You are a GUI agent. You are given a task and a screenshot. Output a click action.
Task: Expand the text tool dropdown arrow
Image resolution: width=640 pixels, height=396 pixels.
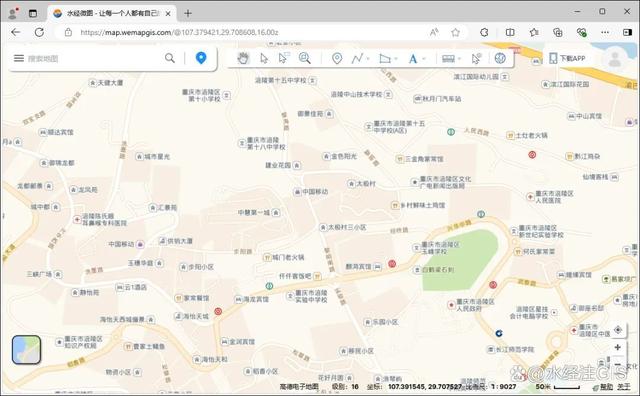(x=423, y=59)
